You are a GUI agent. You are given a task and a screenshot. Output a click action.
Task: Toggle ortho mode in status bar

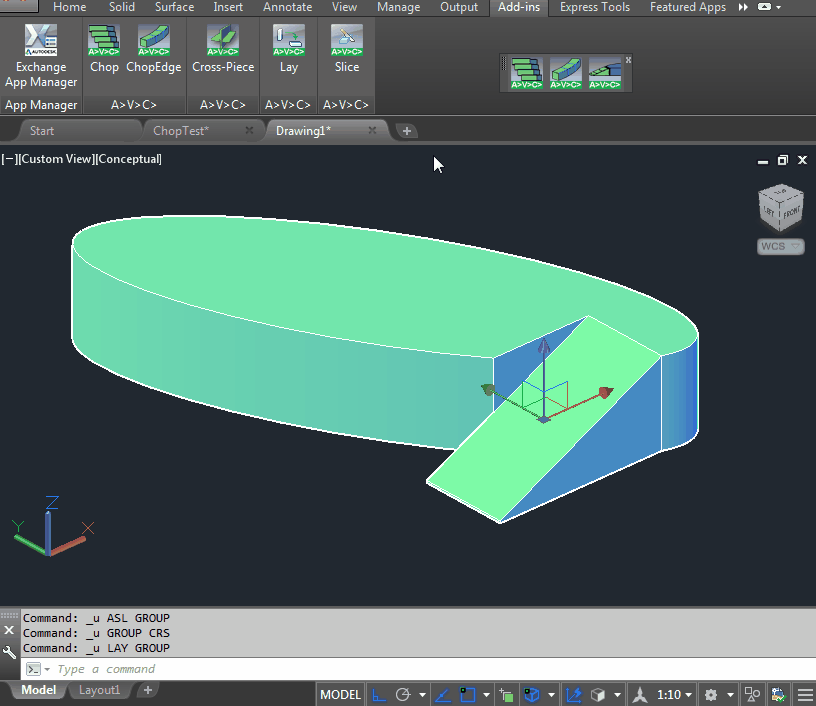[x=379, y=695]
